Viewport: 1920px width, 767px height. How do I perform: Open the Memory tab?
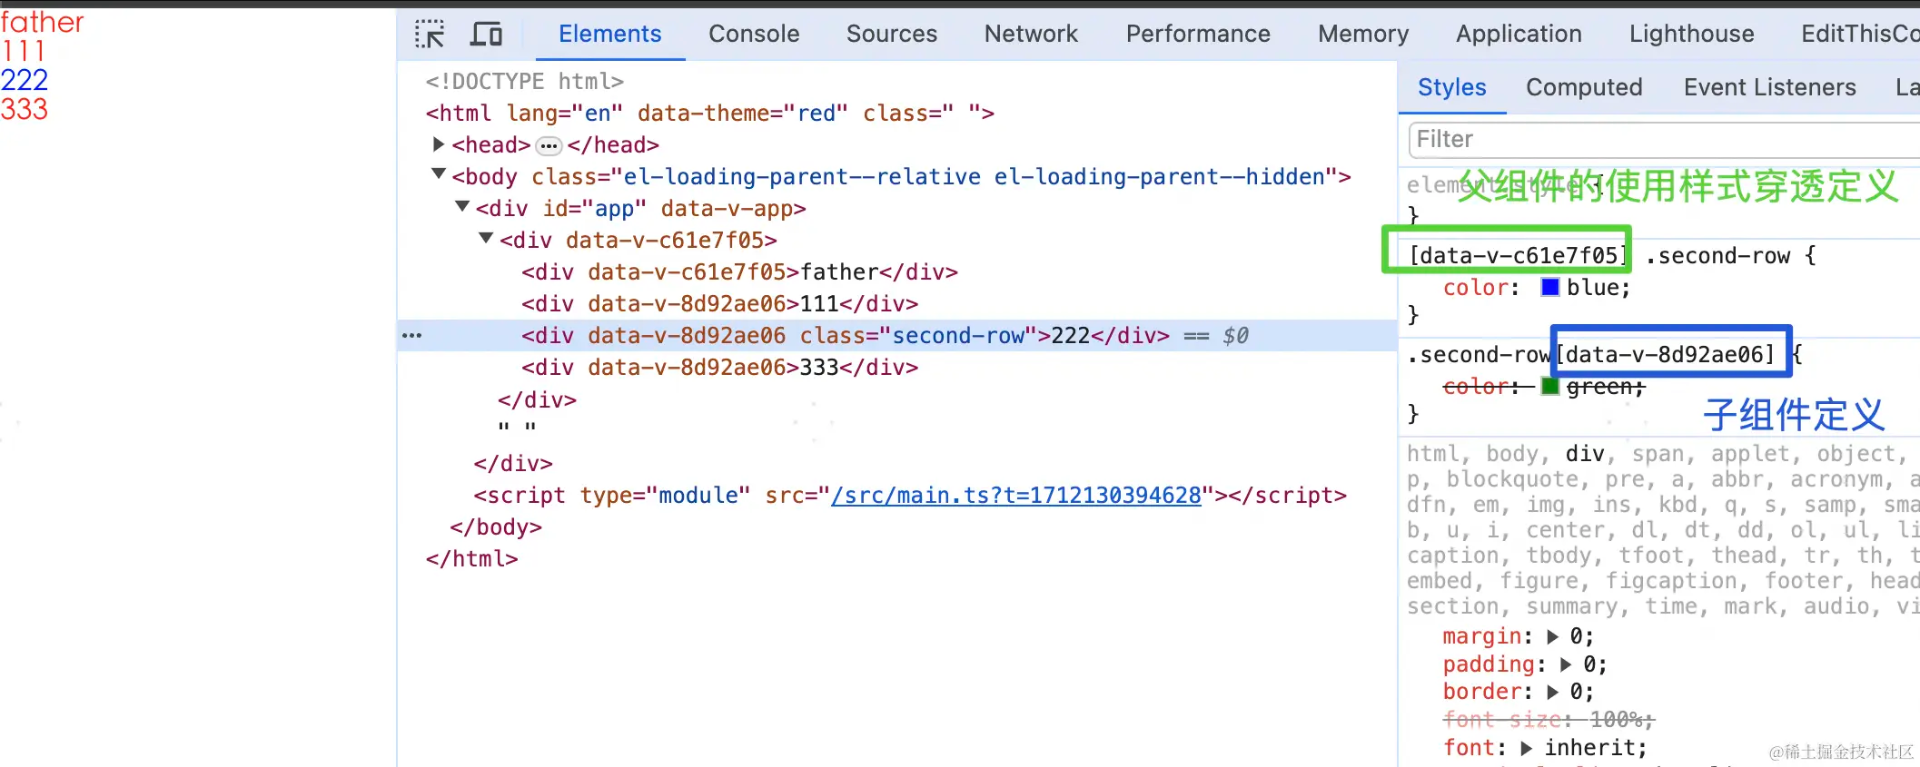coord(1363,34)
